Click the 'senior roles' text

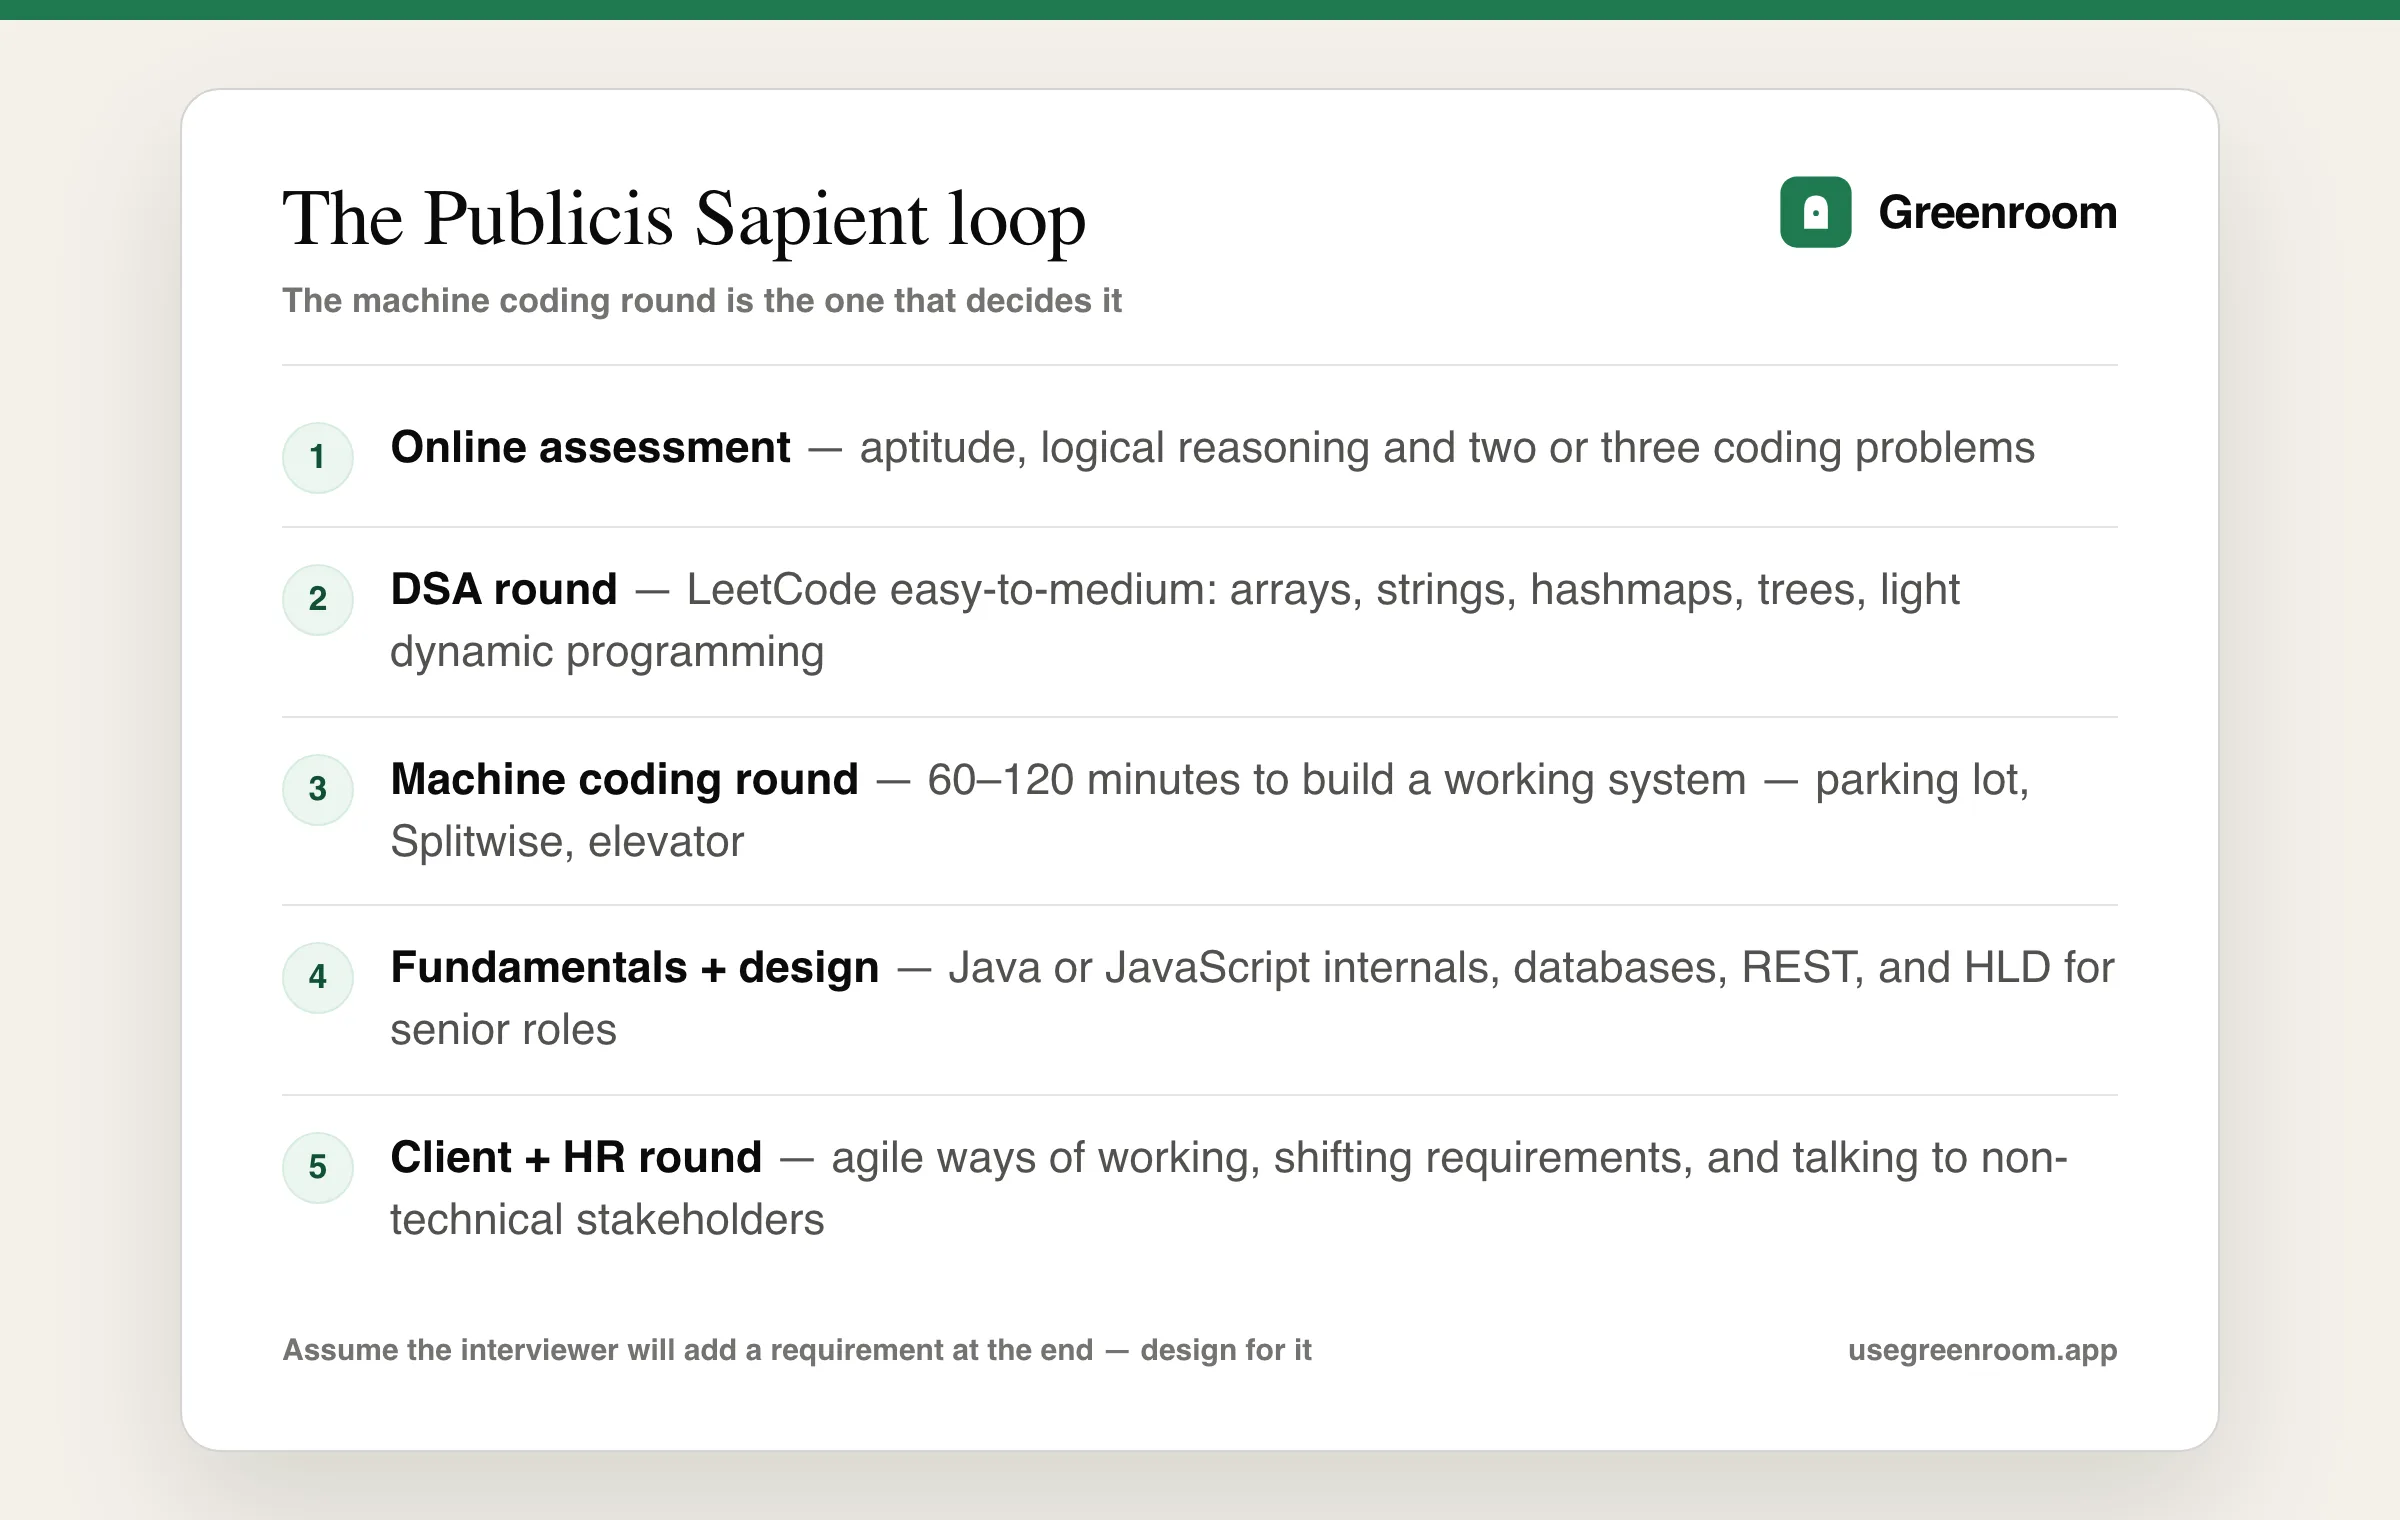503,1030
